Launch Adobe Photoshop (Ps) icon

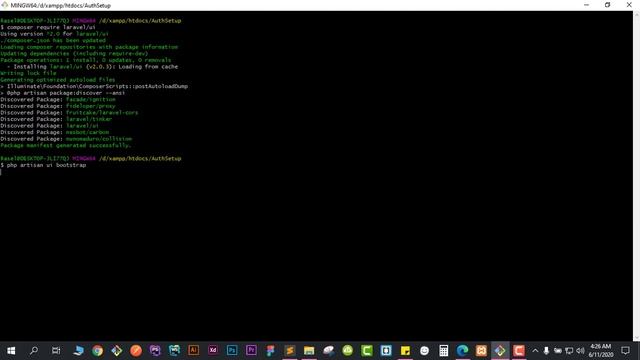pos(232,350)
